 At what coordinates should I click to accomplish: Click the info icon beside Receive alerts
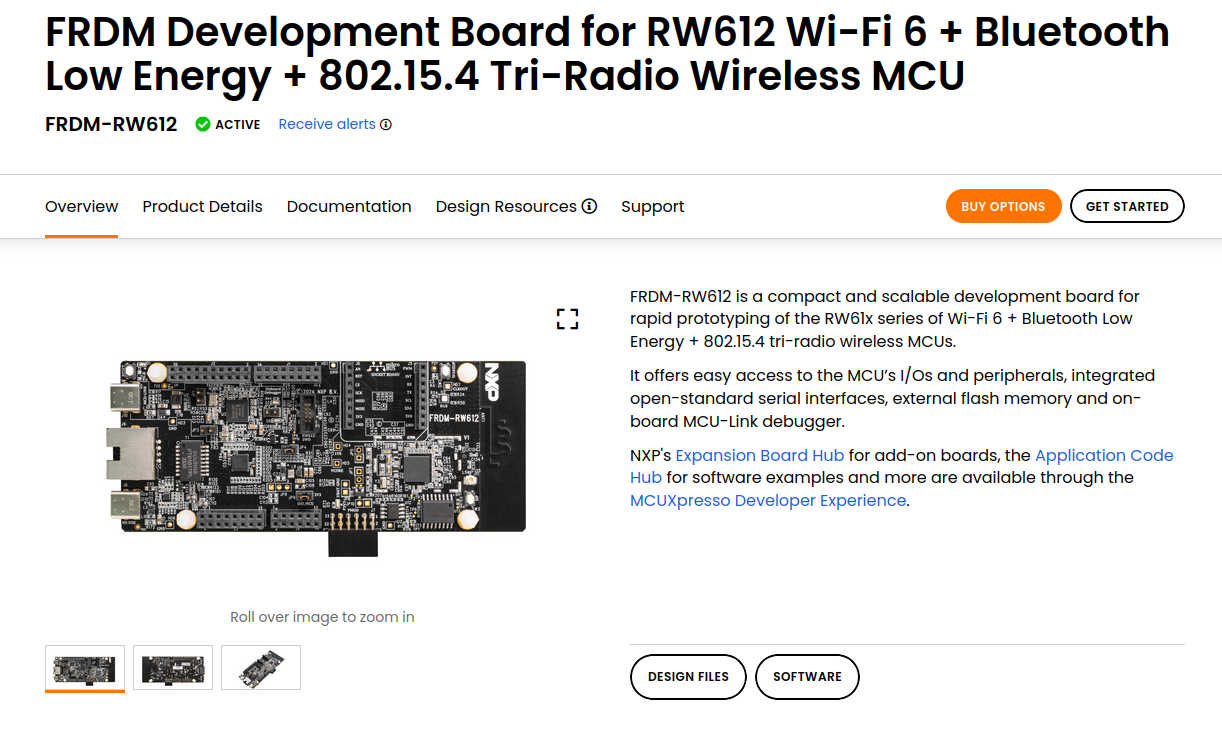point(386,125)
